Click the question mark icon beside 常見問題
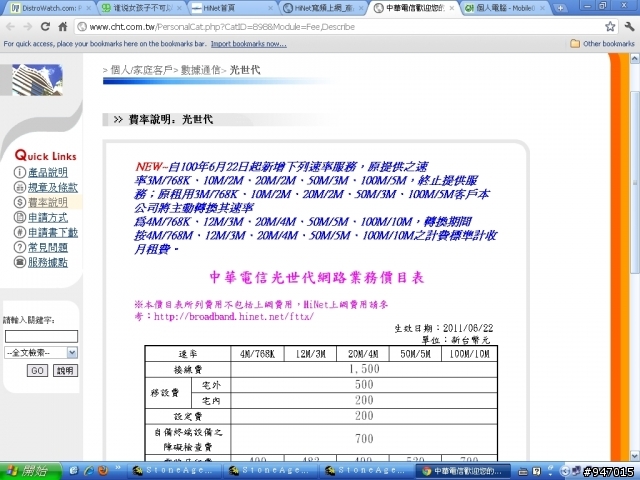This screenshot has height=480, width=640. coord(20,247)
